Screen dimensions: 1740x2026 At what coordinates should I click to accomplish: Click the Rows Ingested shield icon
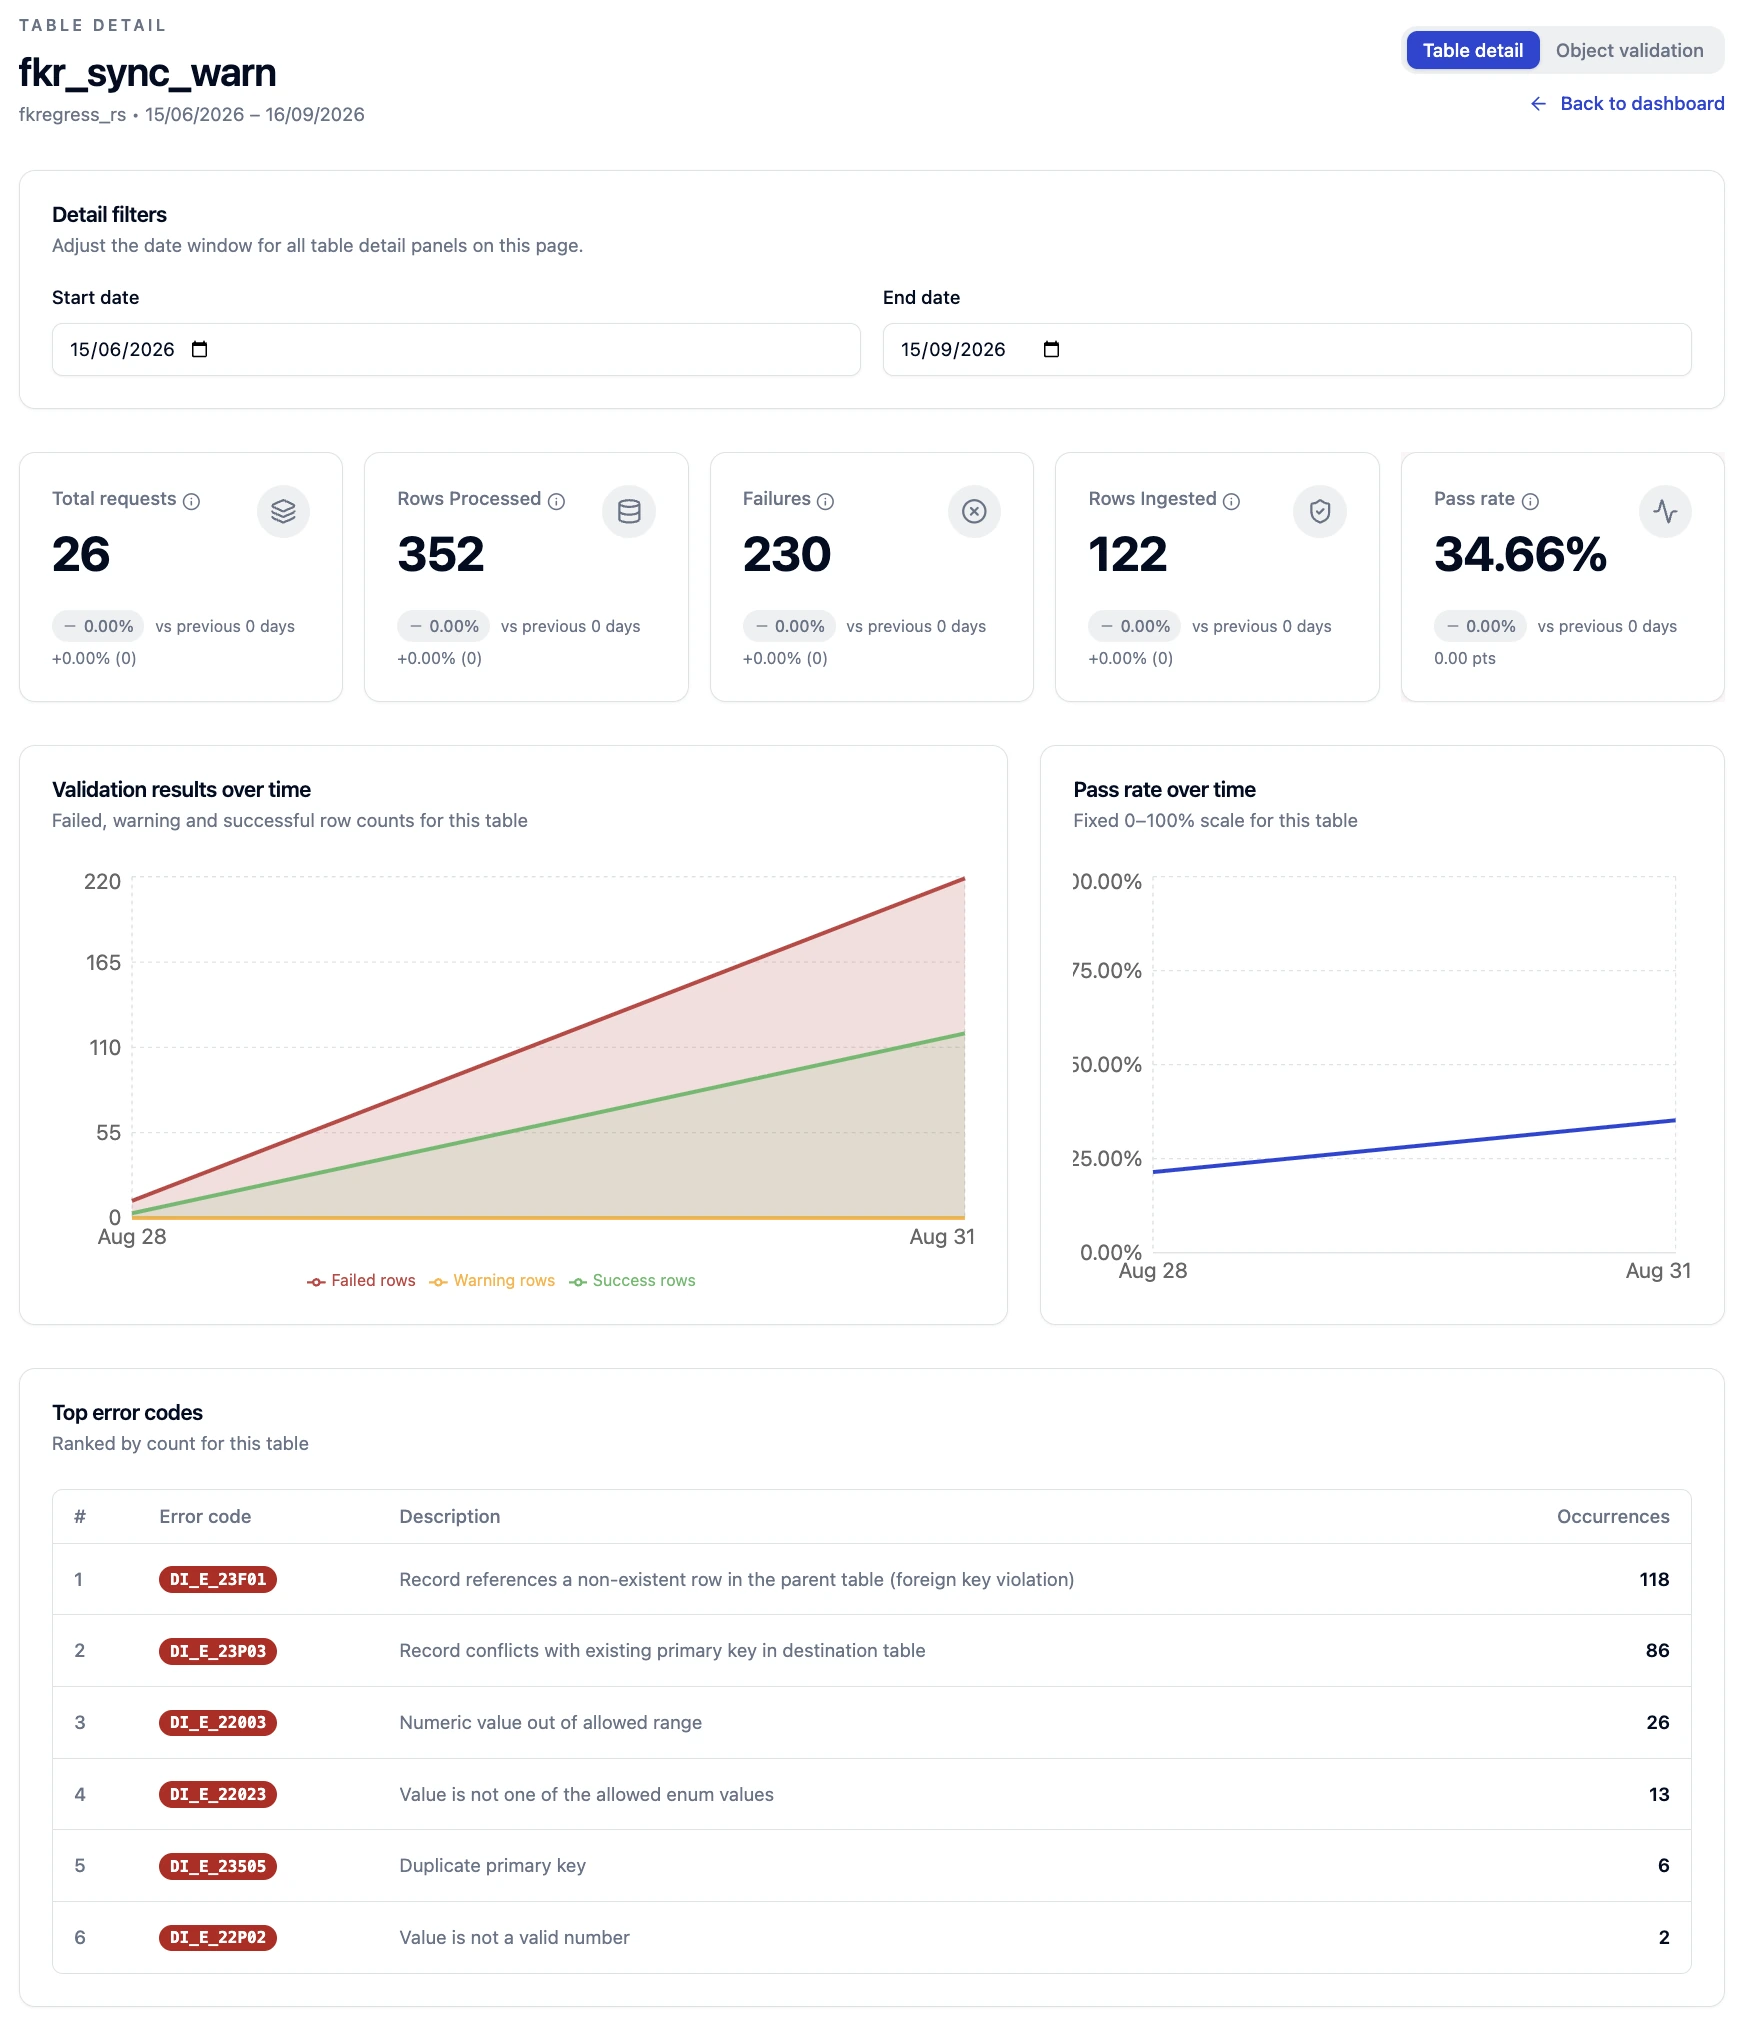click(x=1320, y=511)
